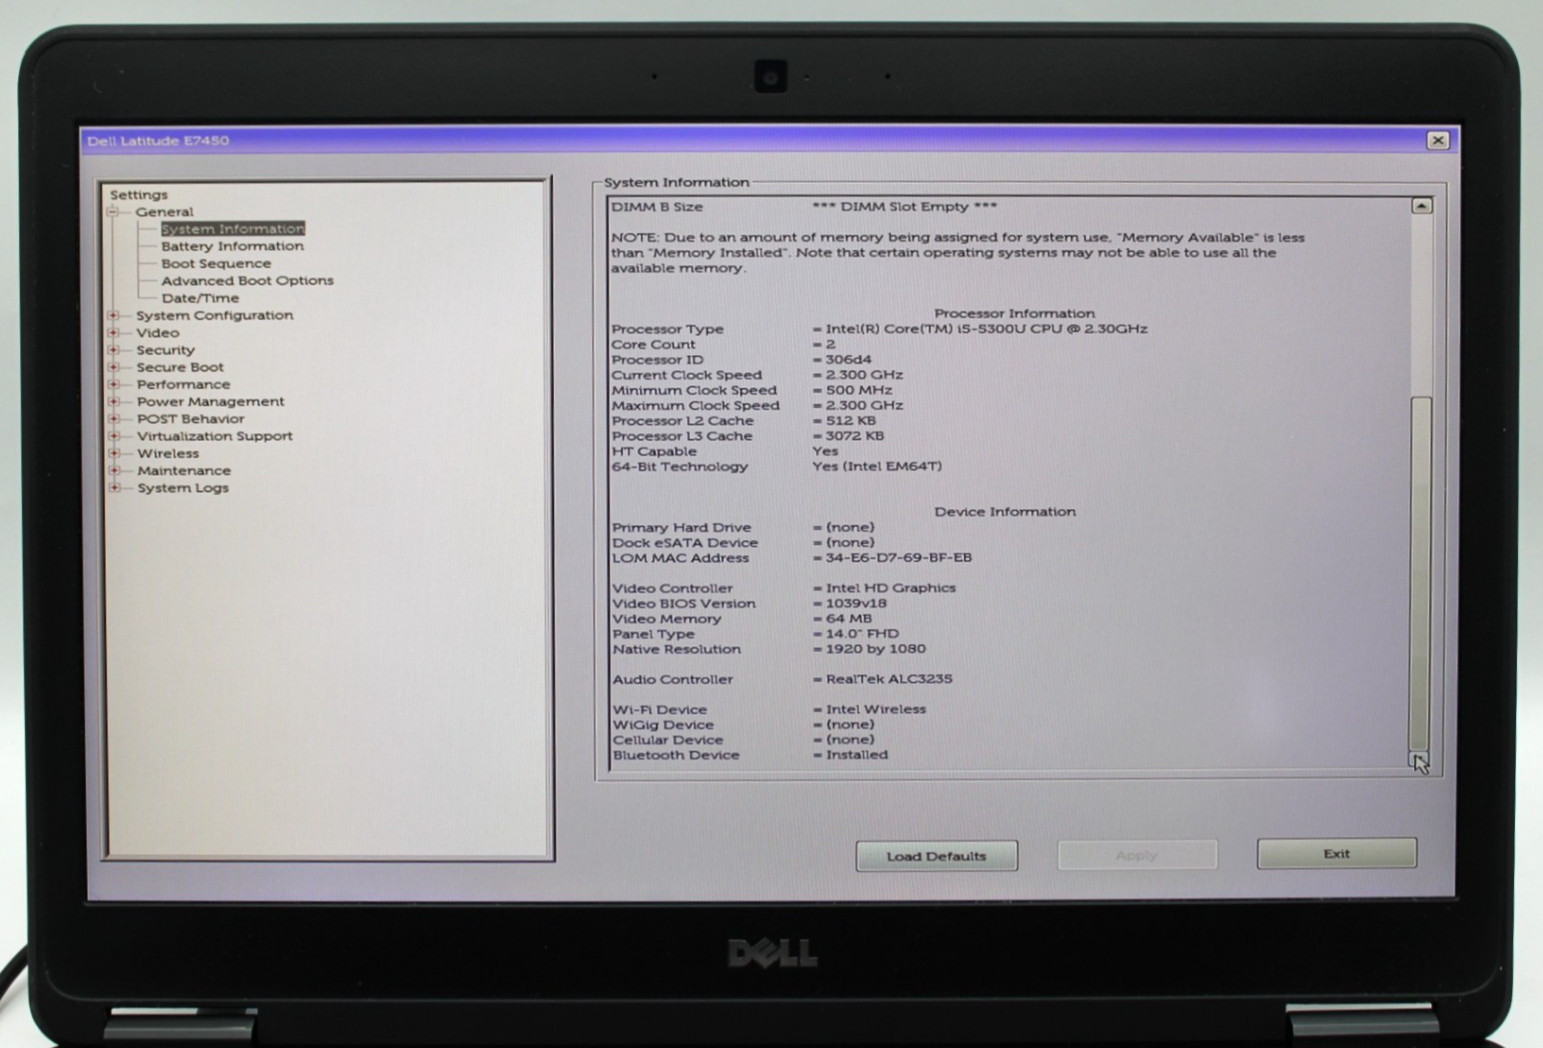Screen dimensions: 1543x1048
Task: Click the Processor ID value 306d4
Action: 848,360
